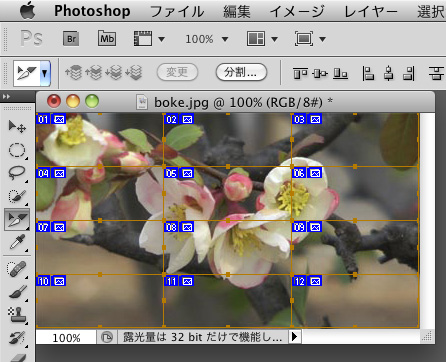
Task: Expand the arrange documents dropdown
Action: click(x=262, y=39)
